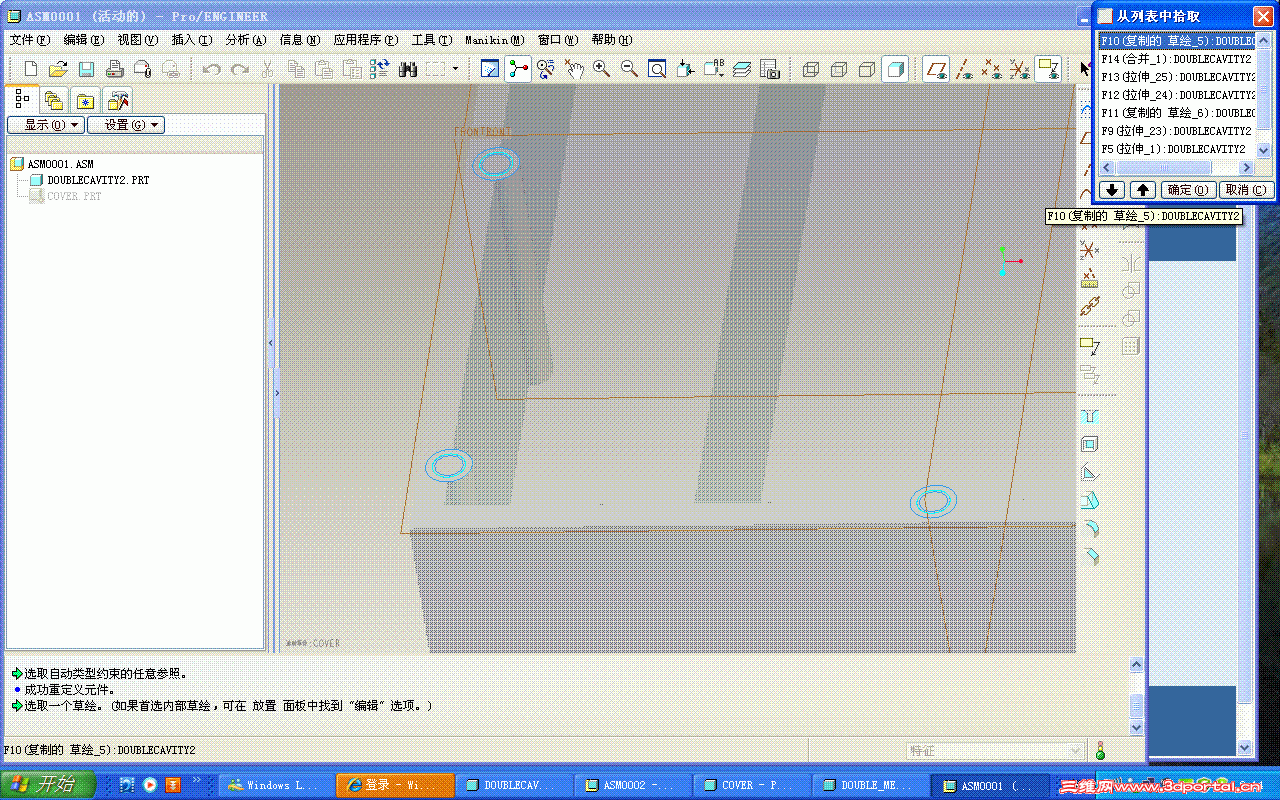Screen dimensions: 1280x800
Task: Open a file using the folder icon
Action: pyautogui.click(x=58, y=69)
